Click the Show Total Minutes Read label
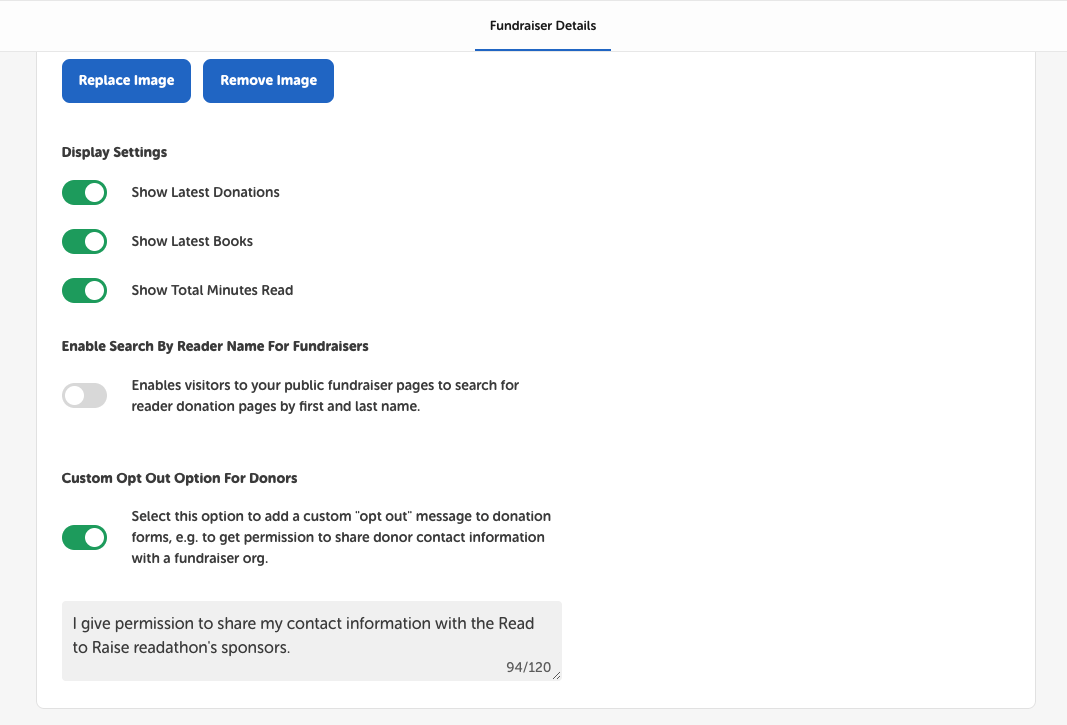The image size is (1067, 725). pyautogui.click(x=212, y=290)
